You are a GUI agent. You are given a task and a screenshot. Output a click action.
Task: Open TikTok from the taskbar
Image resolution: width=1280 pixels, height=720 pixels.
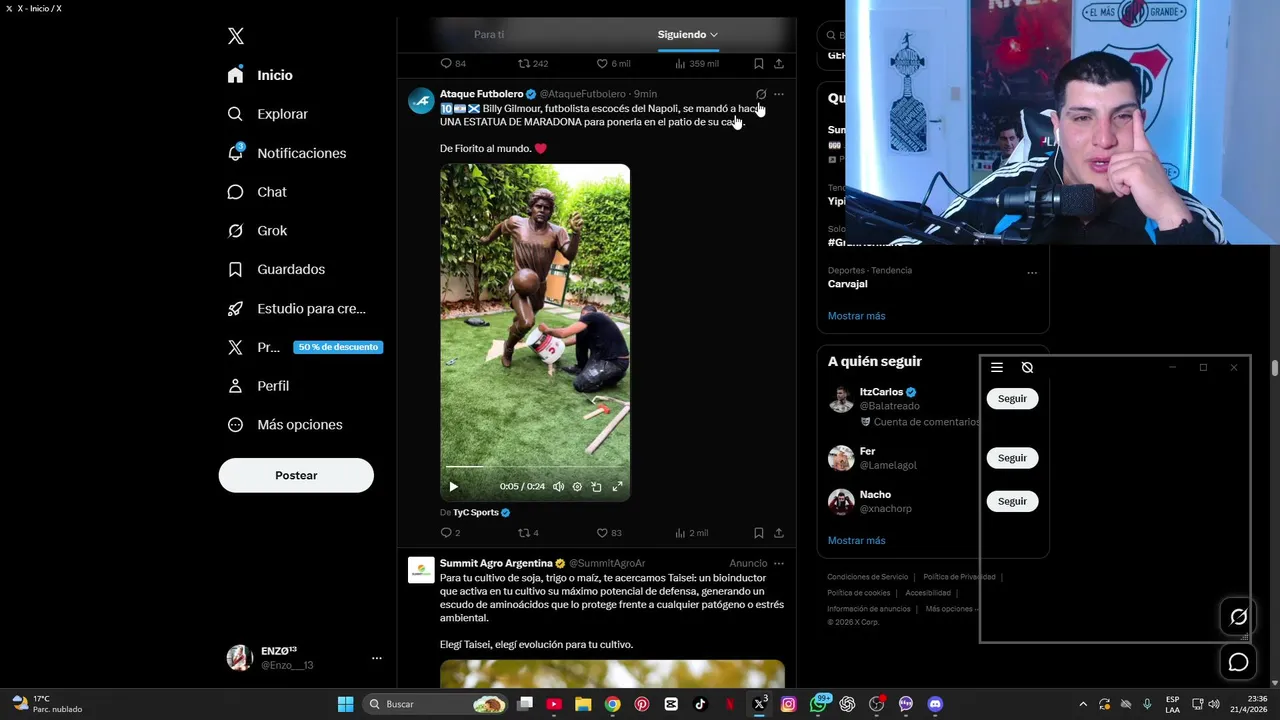700,704
